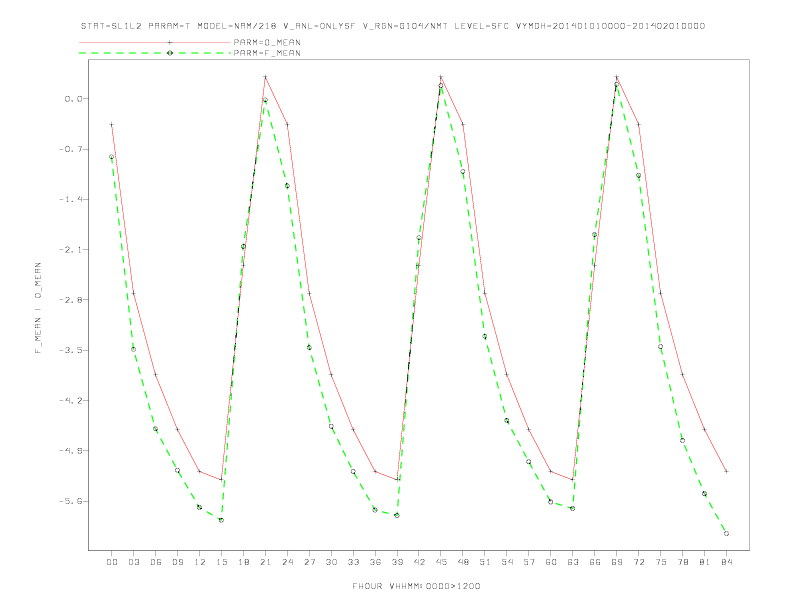Click the x-axis tick label 42
The image size is (792, 612).
419,562
